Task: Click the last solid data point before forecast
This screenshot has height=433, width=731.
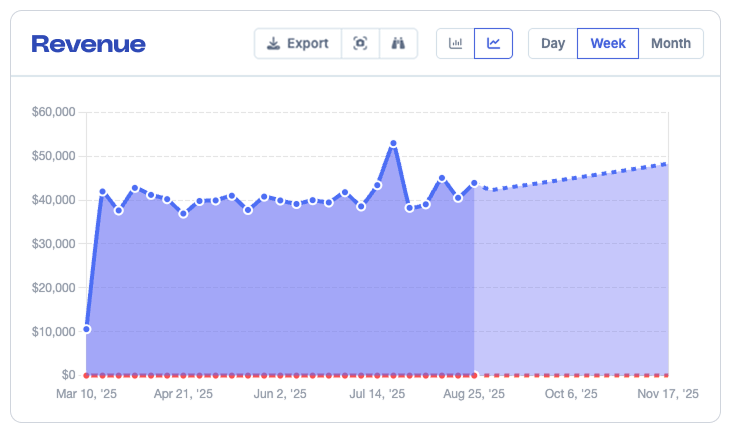Action: 474,184
